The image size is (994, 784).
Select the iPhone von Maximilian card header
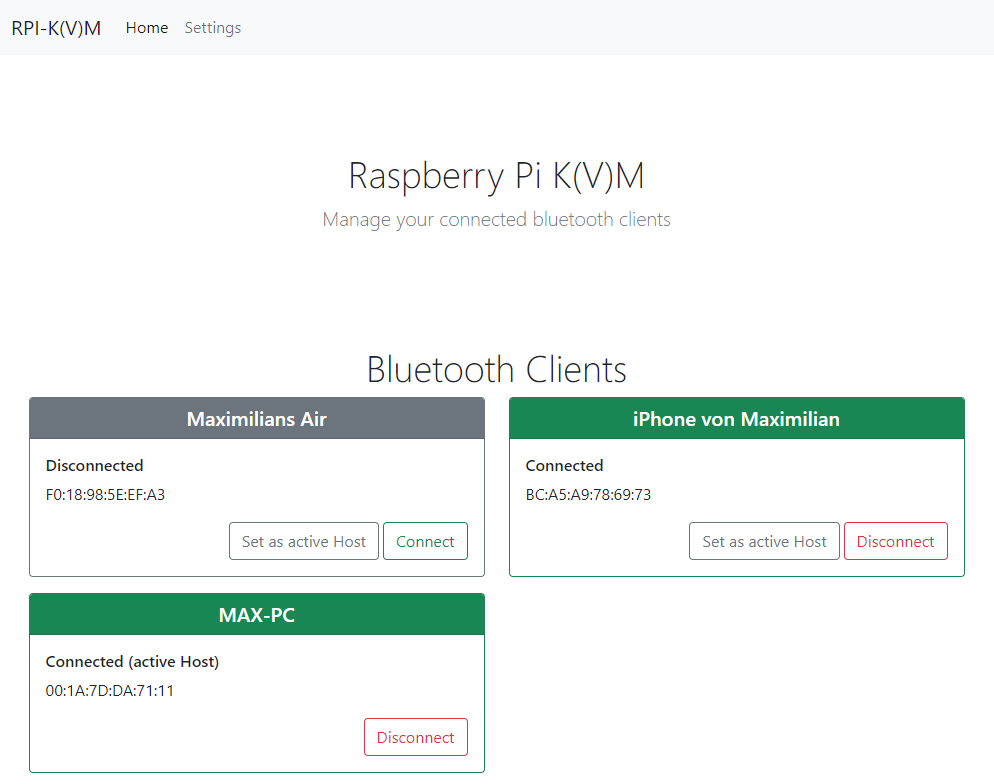click(737, 418)
